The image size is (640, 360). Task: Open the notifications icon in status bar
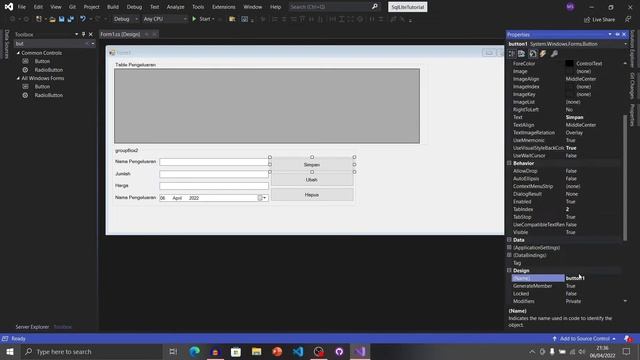pos(628,338)
